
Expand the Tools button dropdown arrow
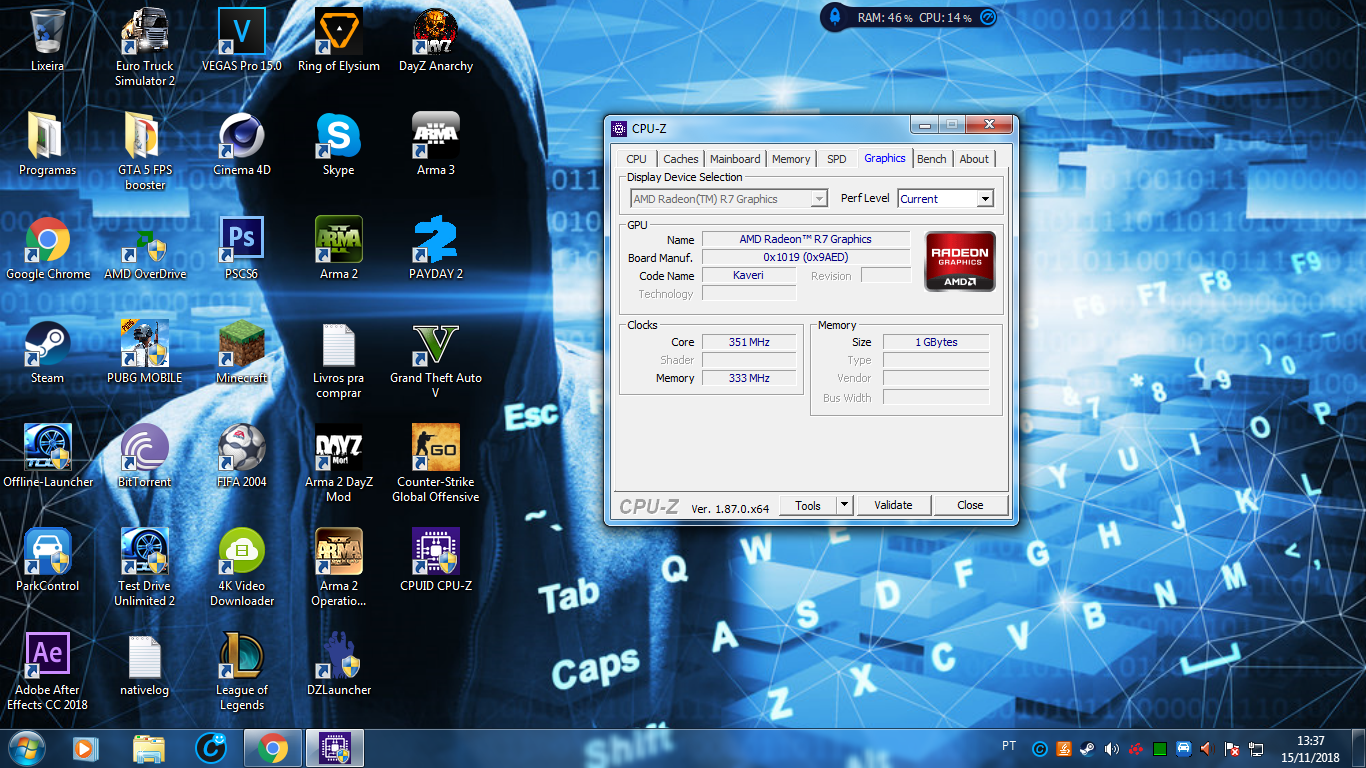[x=844, y=505]
